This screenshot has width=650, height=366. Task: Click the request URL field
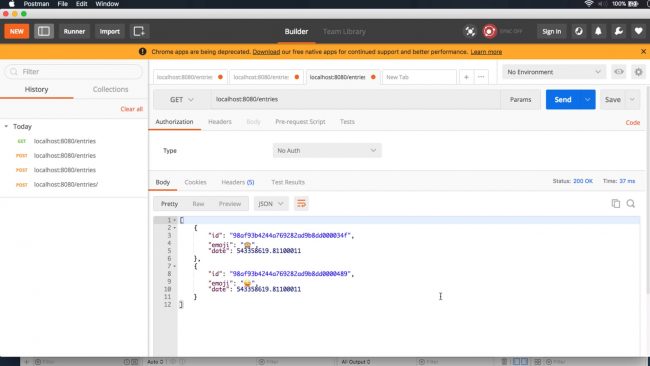pyautogui.click(x=355, y=99)
